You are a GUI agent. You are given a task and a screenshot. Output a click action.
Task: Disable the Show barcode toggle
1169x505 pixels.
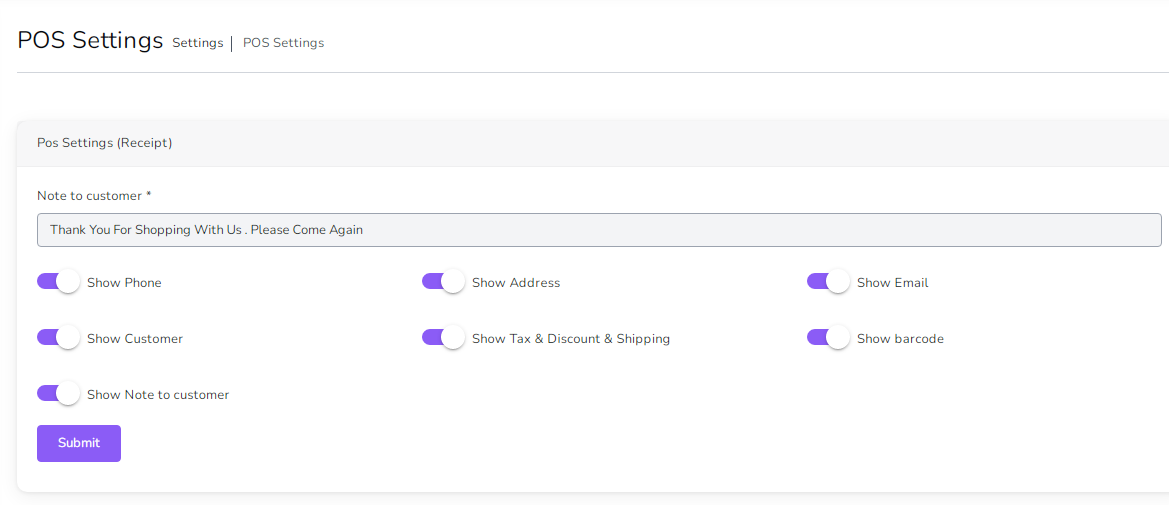828,338
